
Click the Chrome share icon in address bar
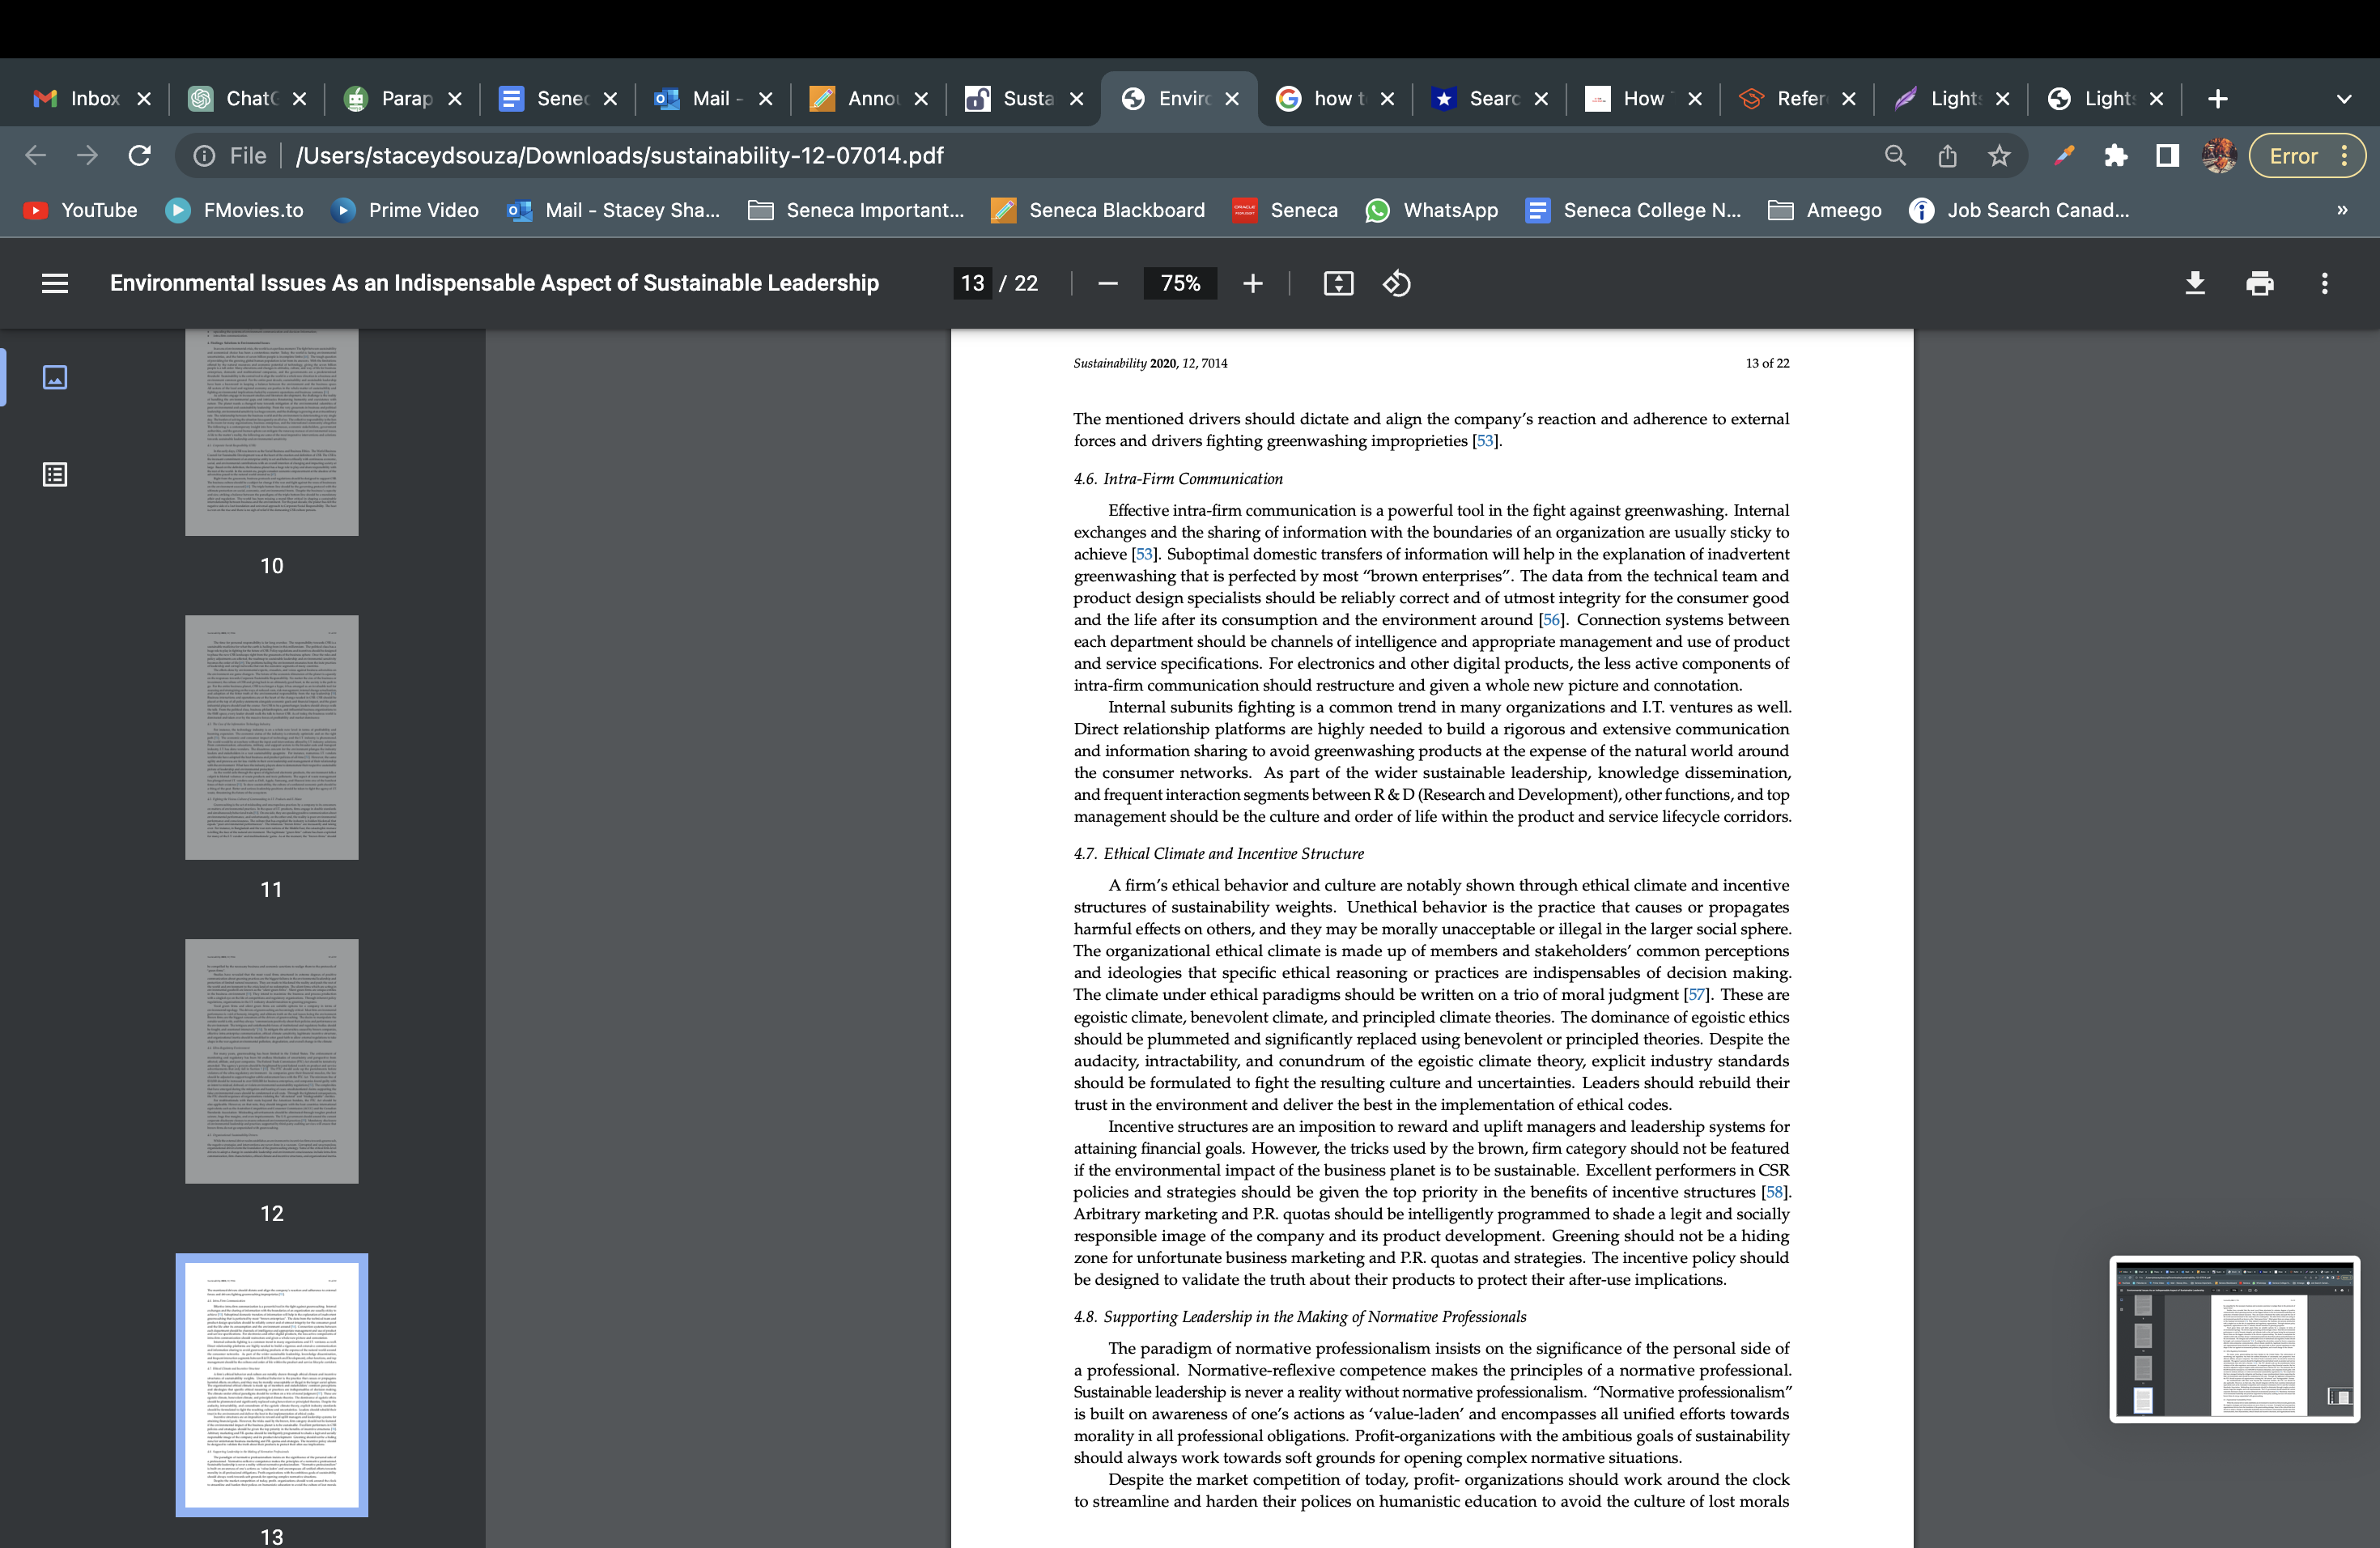[x=1946, y=156]
